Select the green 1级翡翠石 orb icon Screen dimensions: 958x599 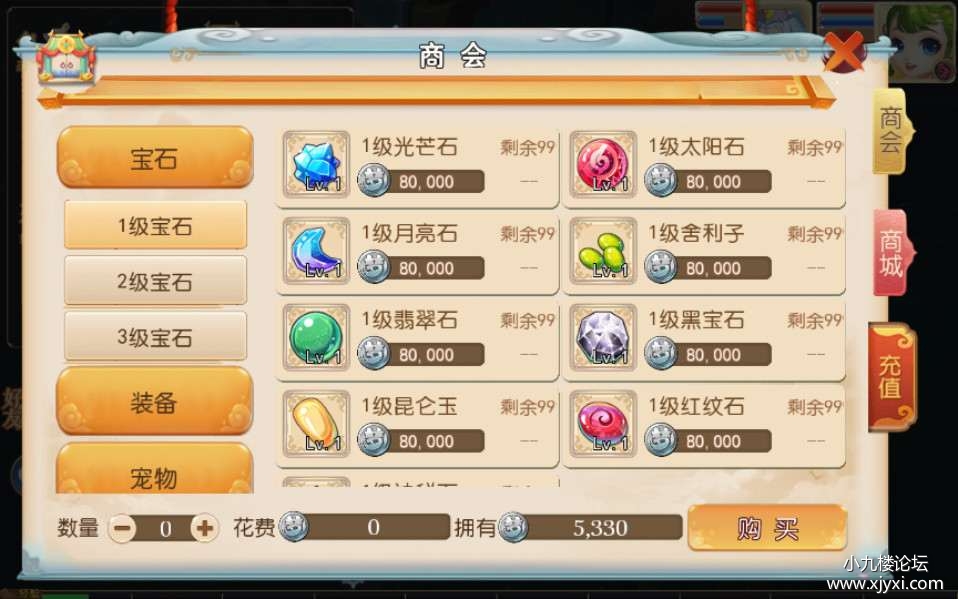click(x=316, y=337)
